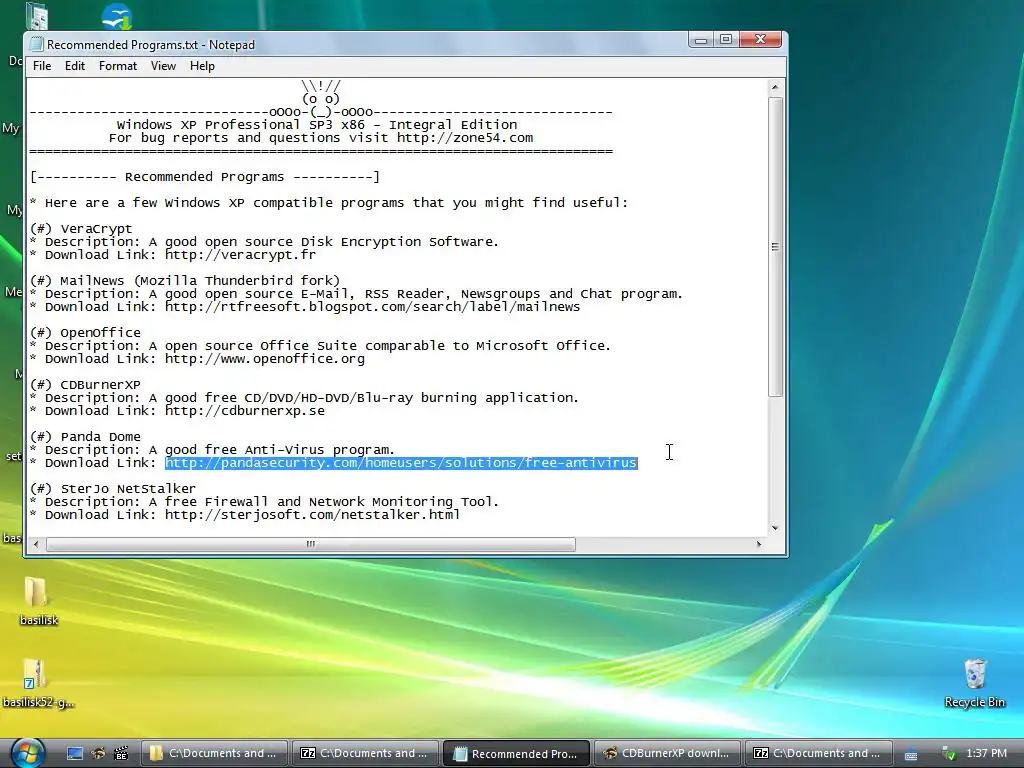
Task: Click the Recommended Programs taskbar button
Action: click(516, 753)
